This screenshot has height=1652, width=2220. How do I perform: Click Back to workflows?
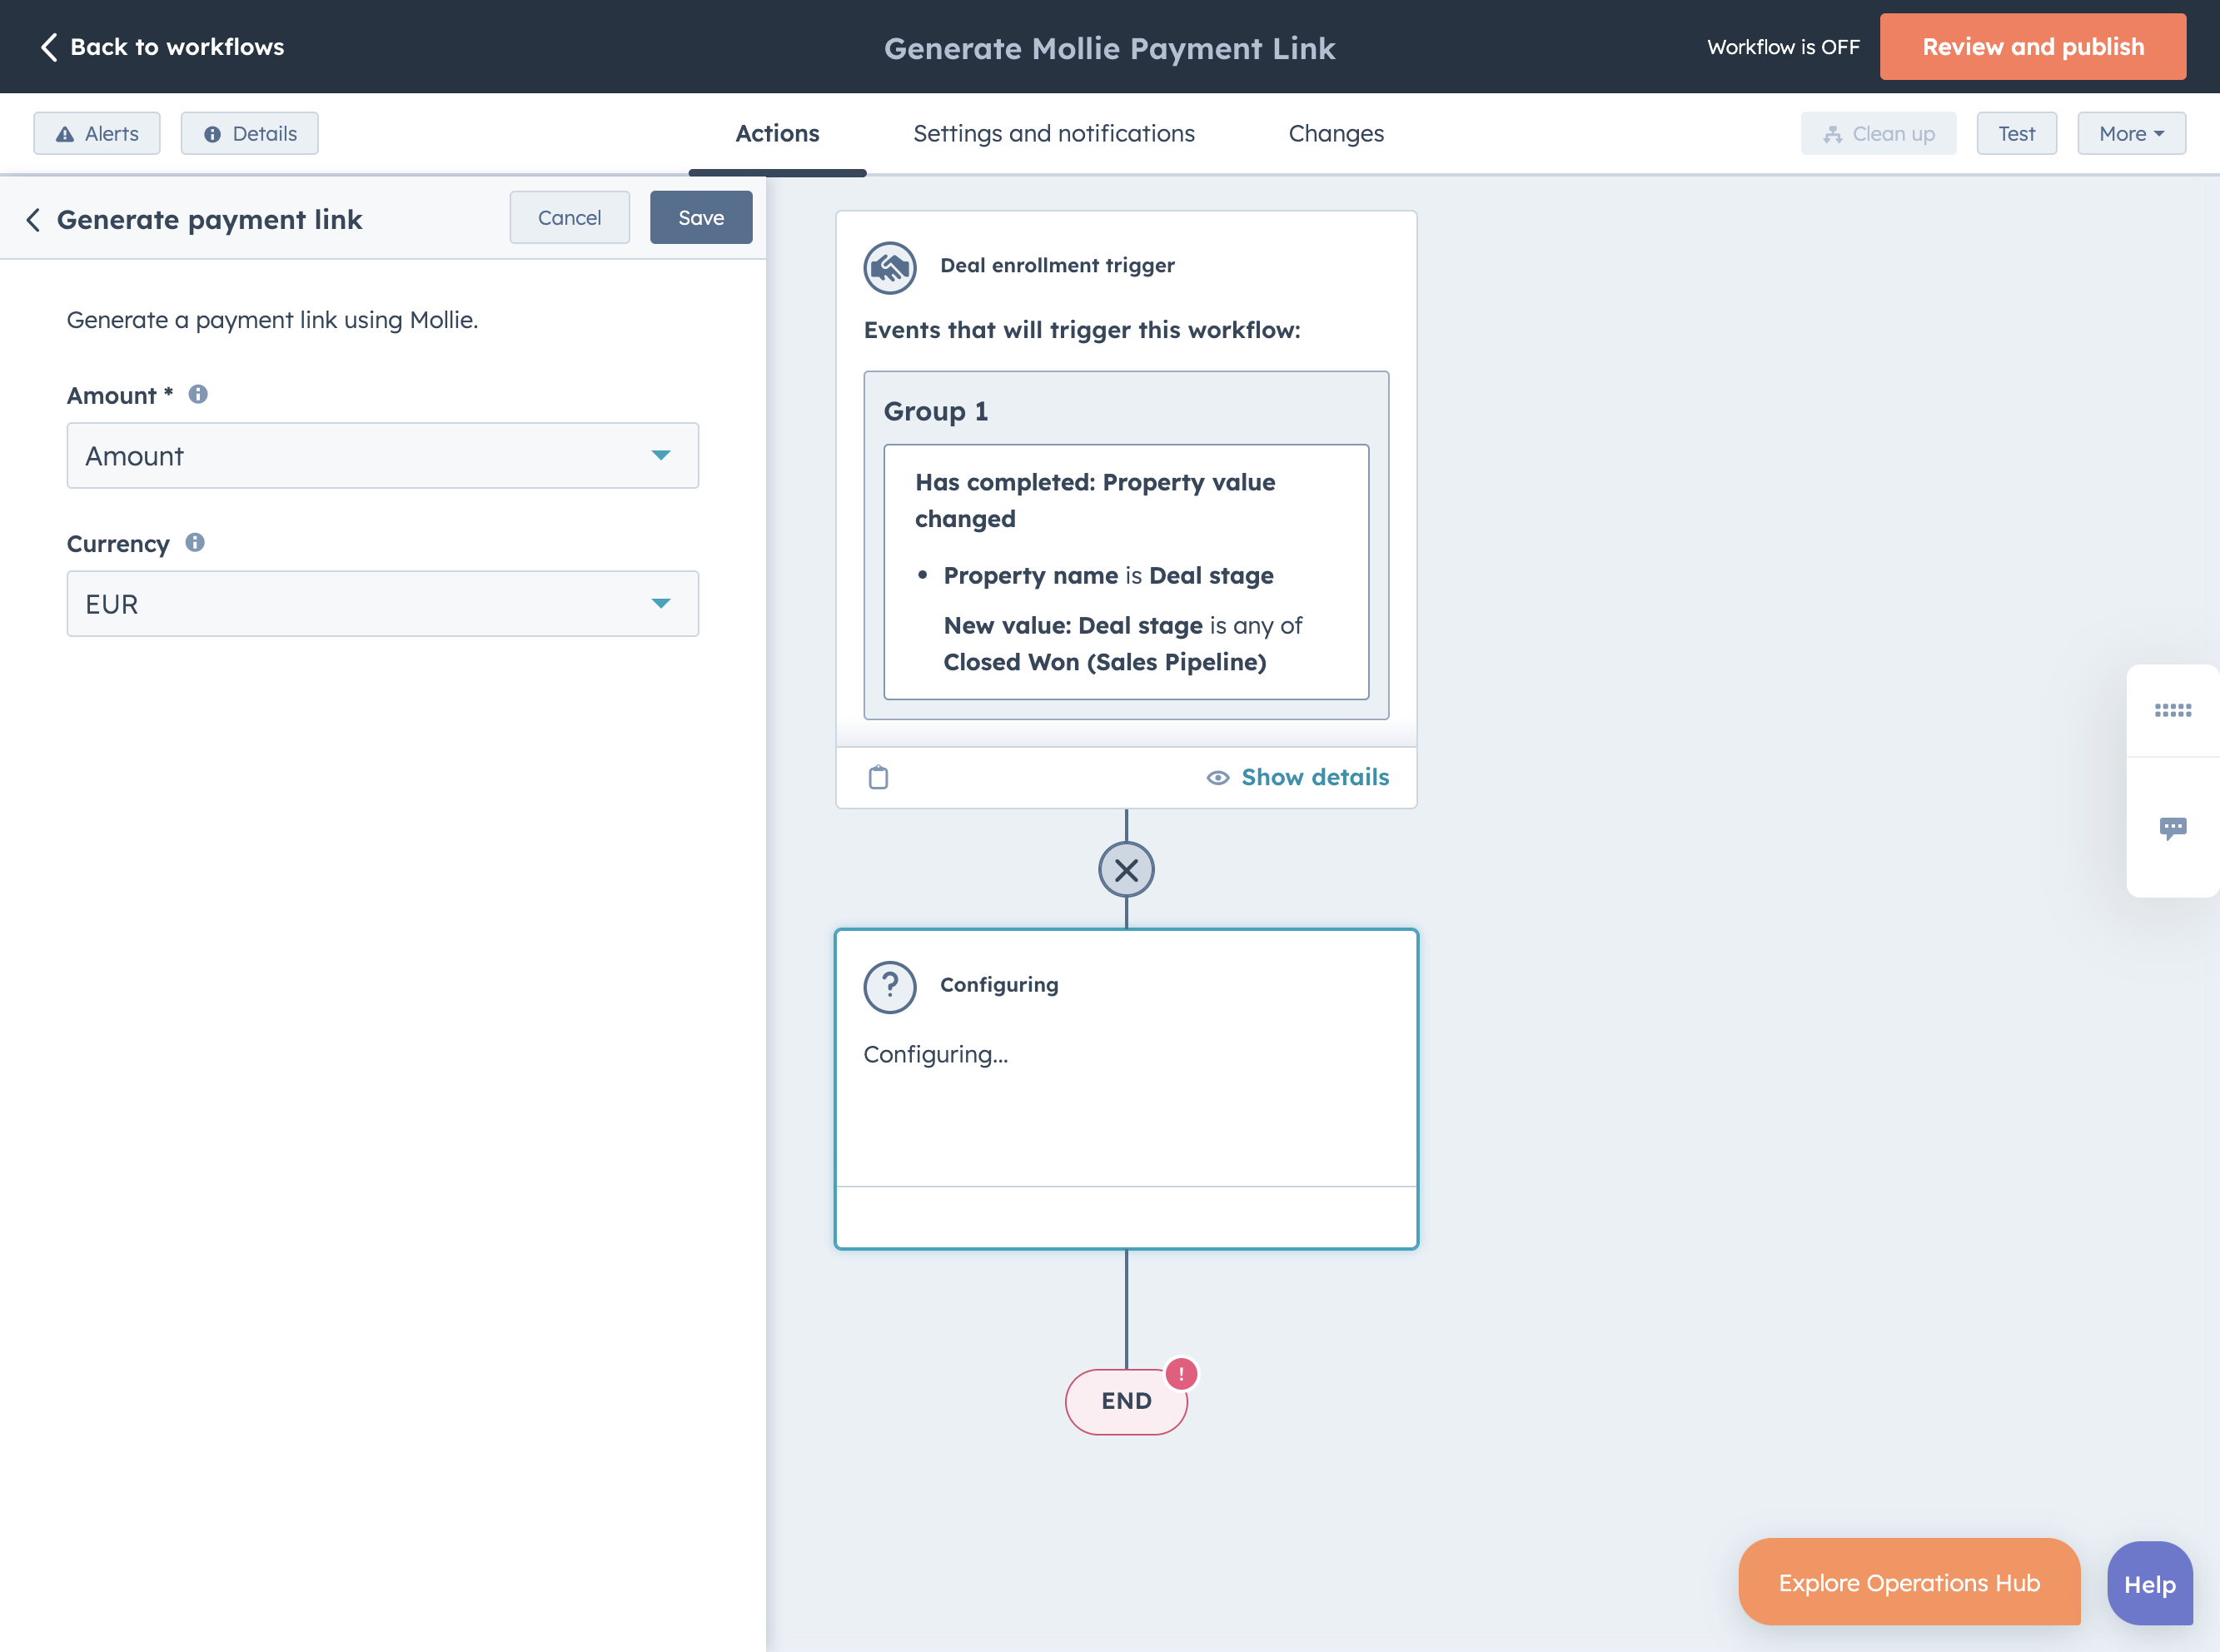[x=162, y=47]
